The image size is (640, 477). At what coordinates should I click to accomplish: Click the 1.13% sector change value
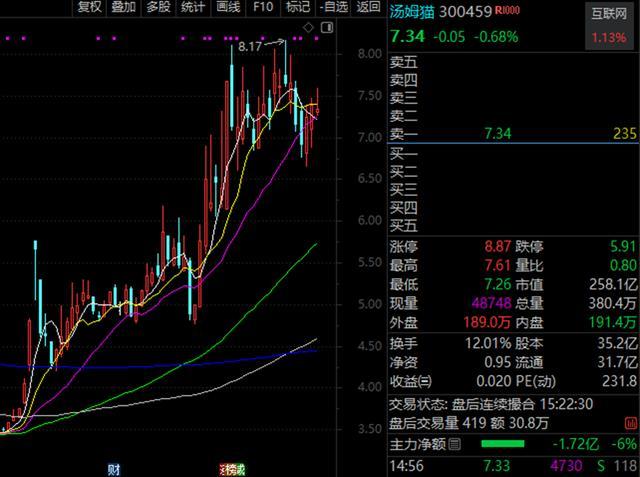point(609,38)
